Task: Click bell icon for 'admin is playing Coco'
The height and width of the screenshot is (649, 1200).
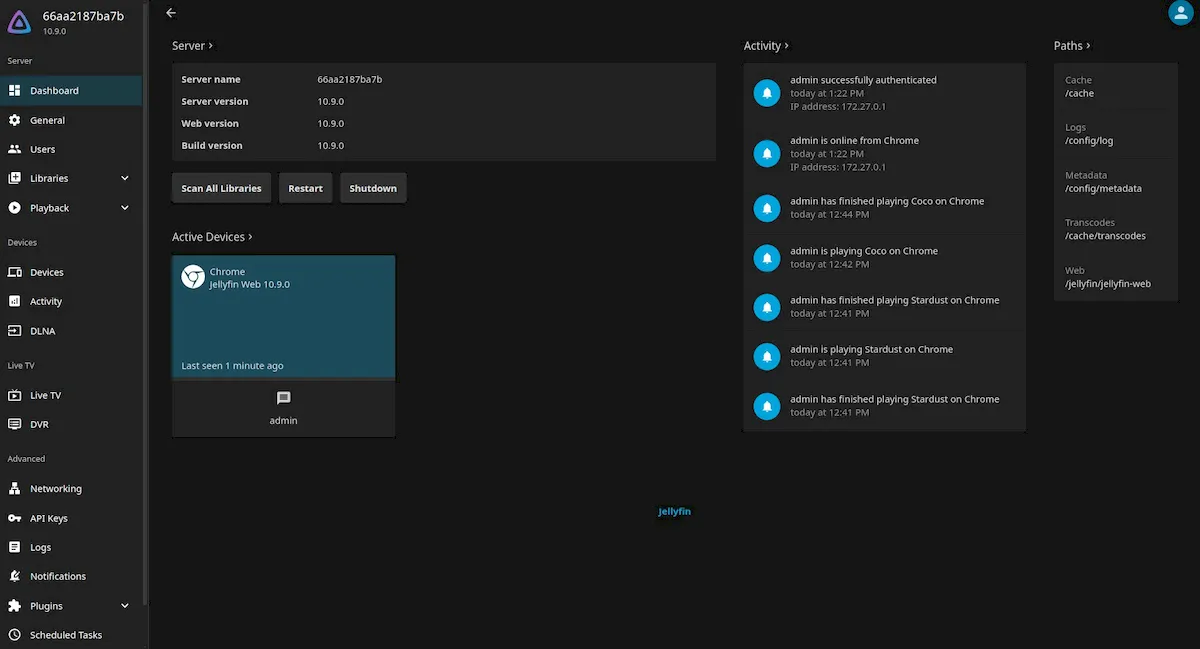Action: [x=767, y=257]
